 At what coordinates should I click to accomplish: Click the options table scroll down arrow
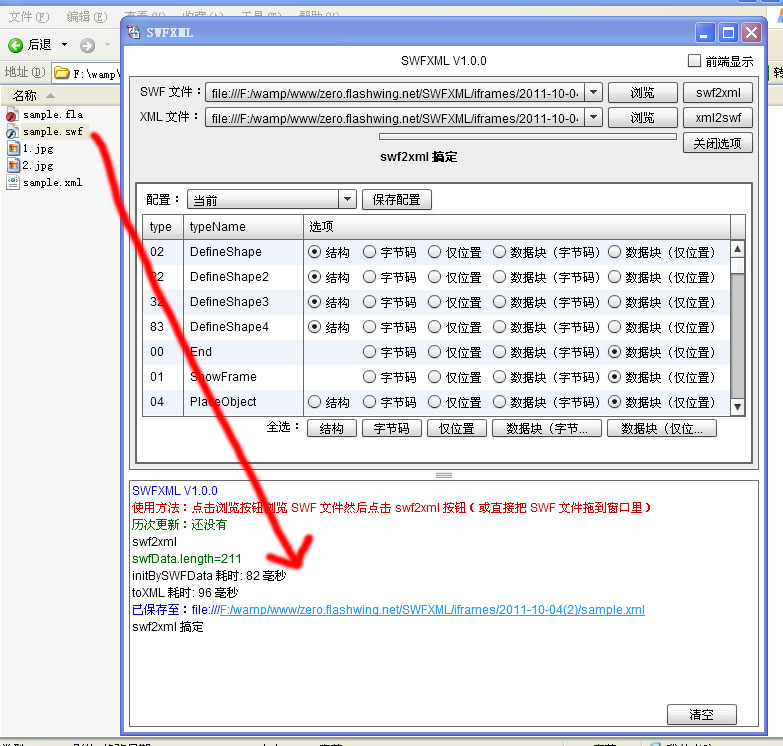[737, 407]
